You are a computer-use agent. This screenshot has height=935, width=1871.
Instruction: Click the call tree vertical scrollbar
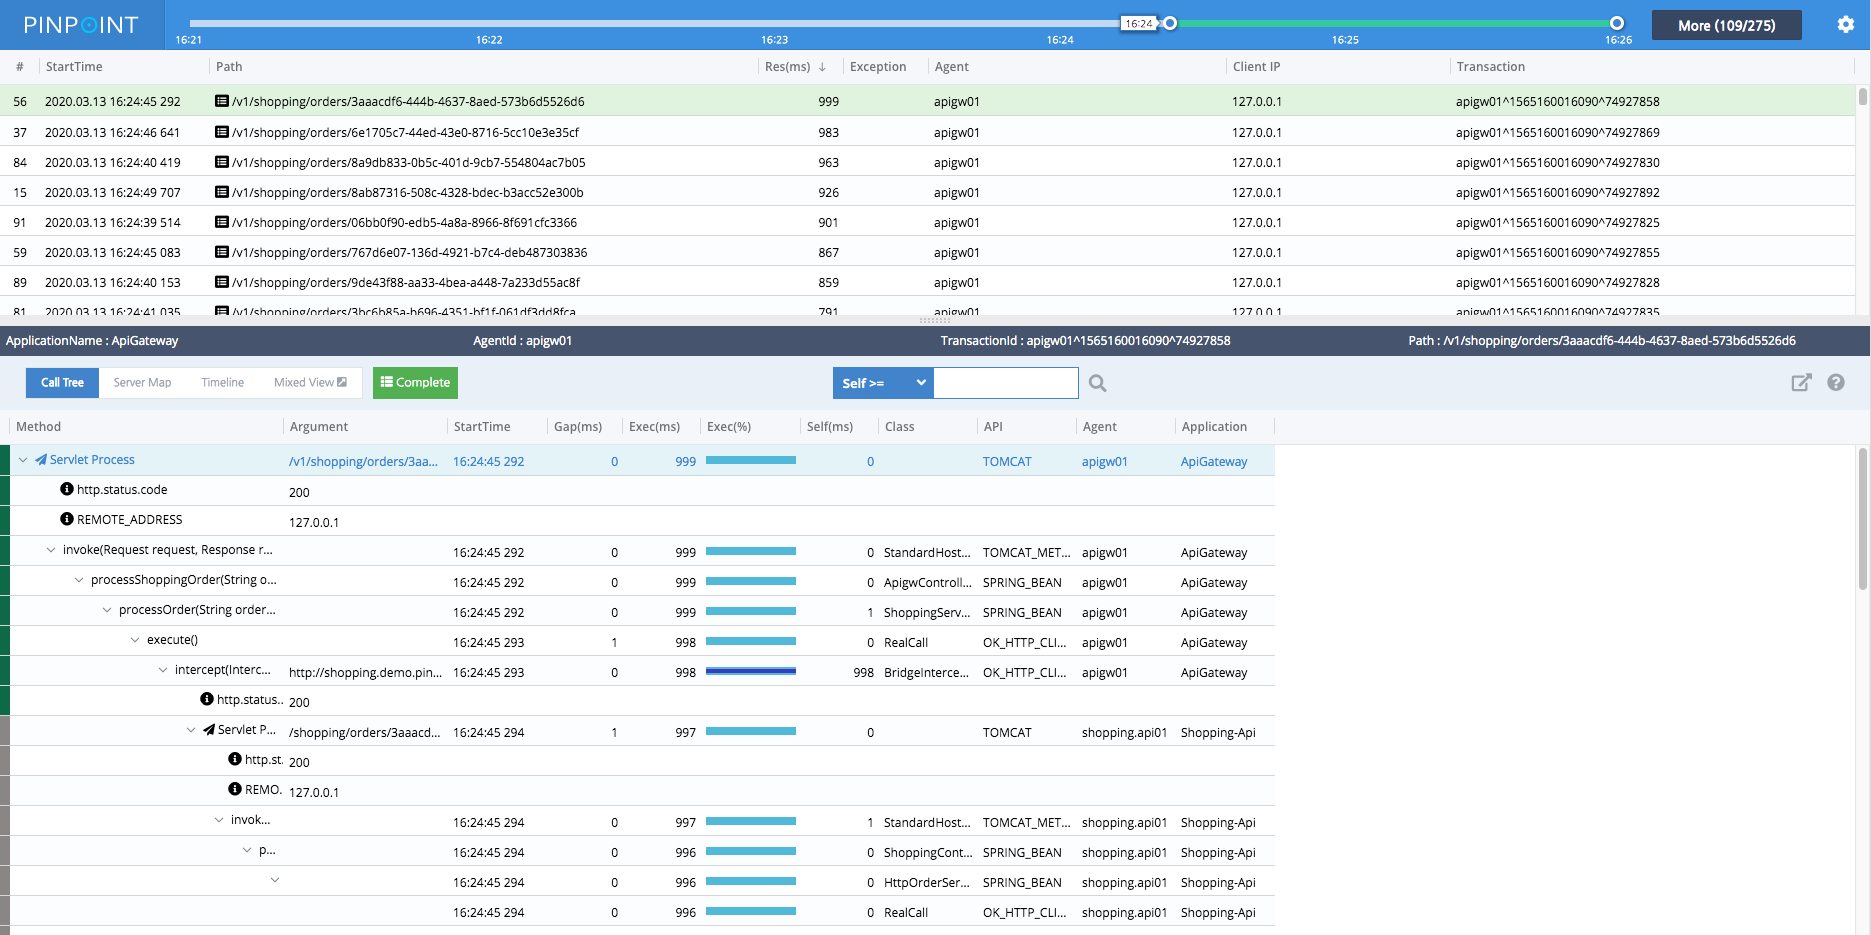pos(1863,519)
